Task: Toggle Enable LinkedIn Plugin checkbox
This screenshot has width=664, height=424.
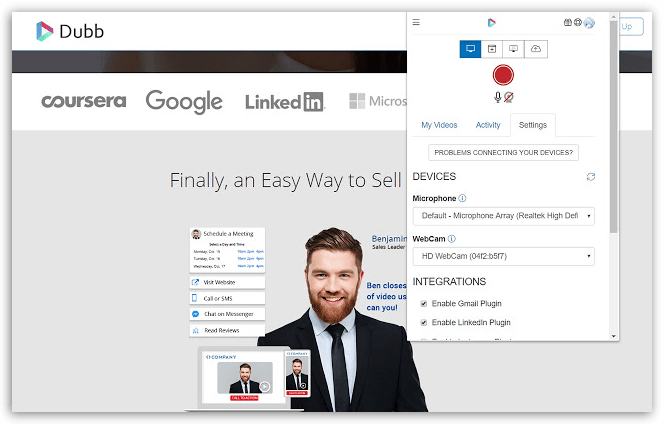Action: [423, 323]
